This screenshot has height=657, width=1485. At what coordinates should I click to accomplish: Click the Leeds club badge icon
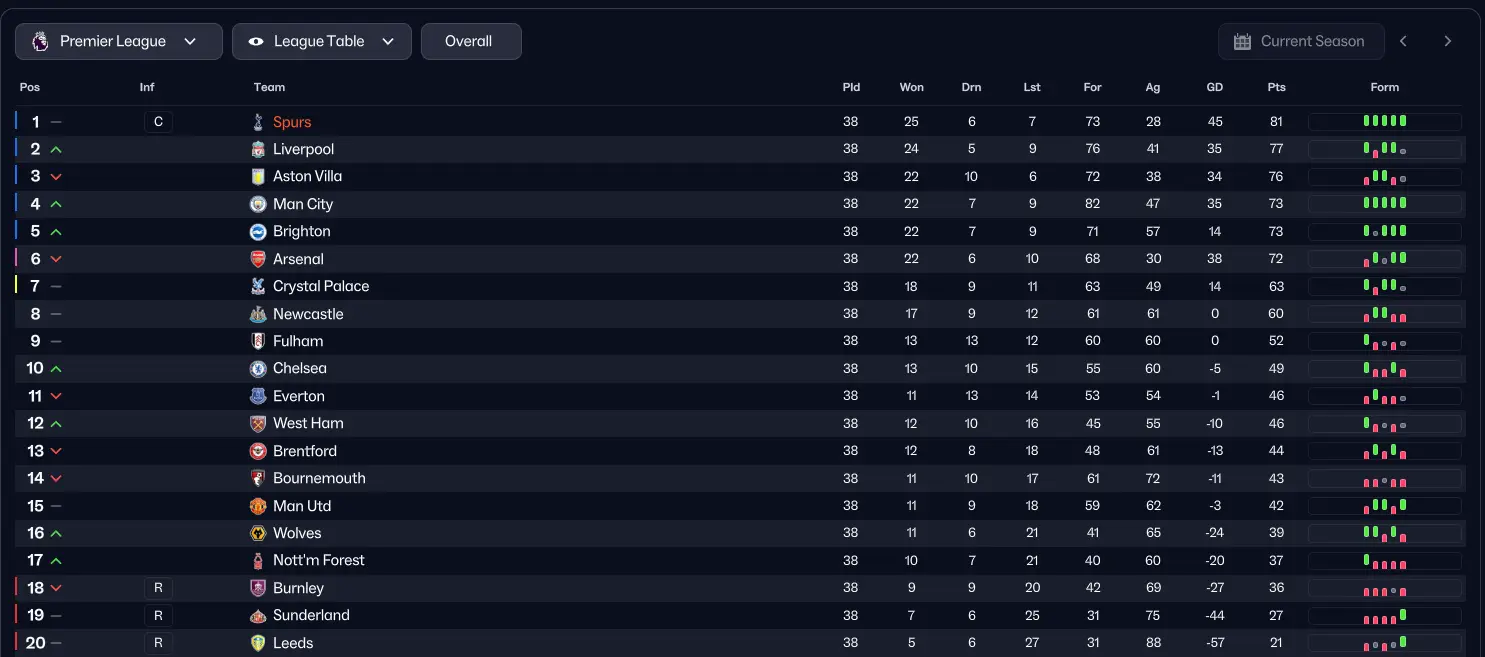point(258,643)
